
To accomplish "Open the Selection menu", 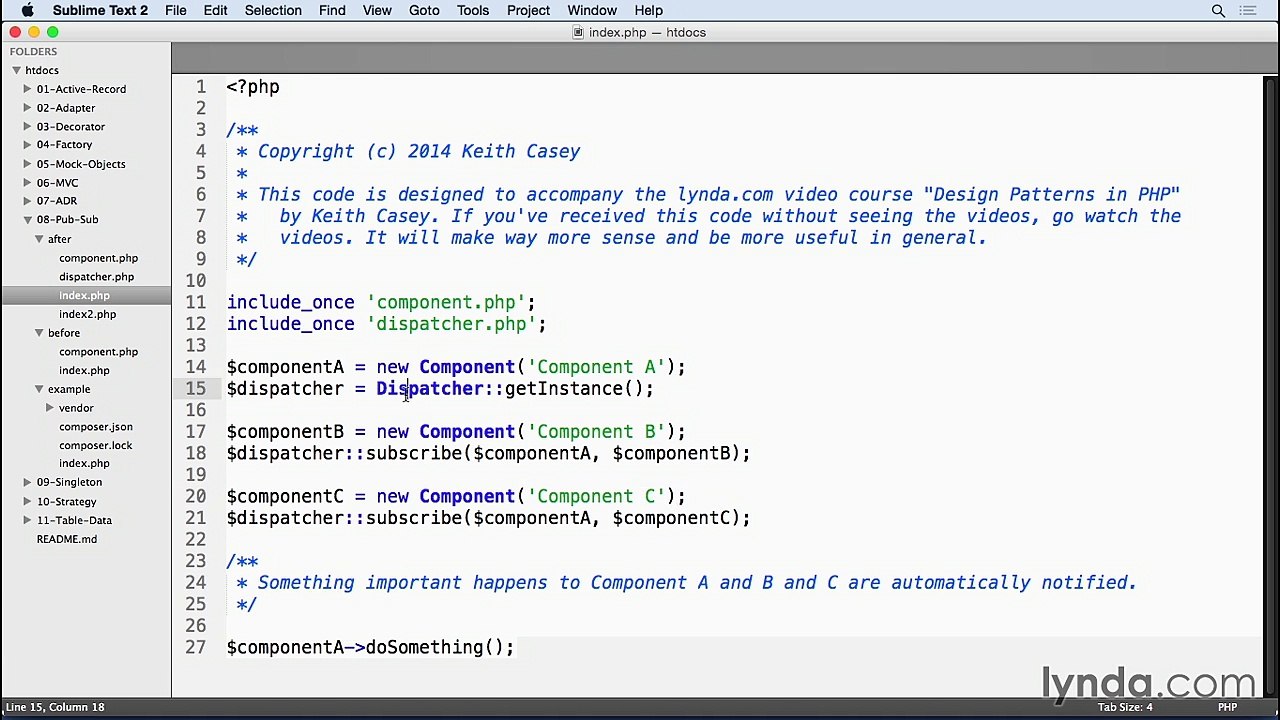I will (x=273, y=11).
